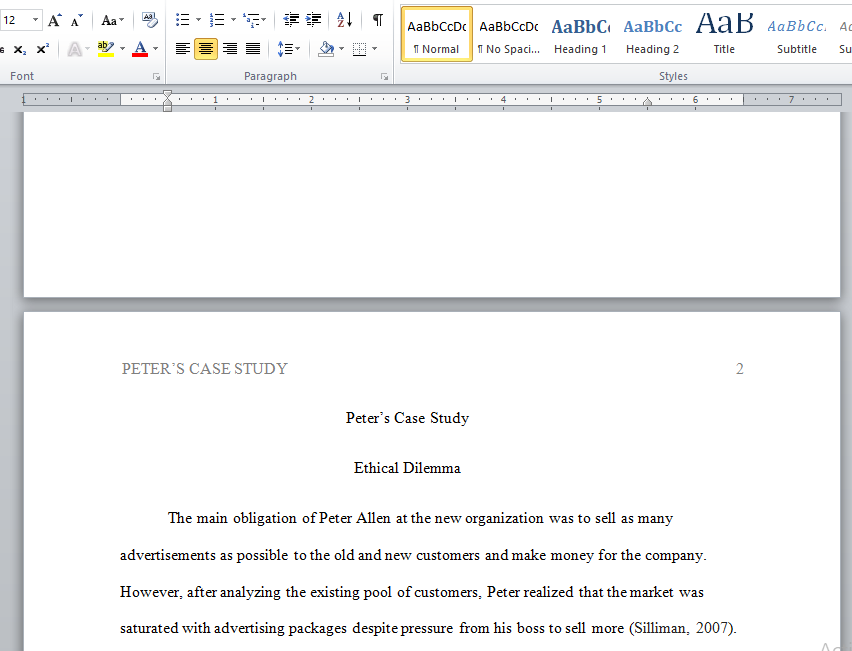Click the Multilevel List icon
Screen dimensions: 852x651
(x=252, y=21)
